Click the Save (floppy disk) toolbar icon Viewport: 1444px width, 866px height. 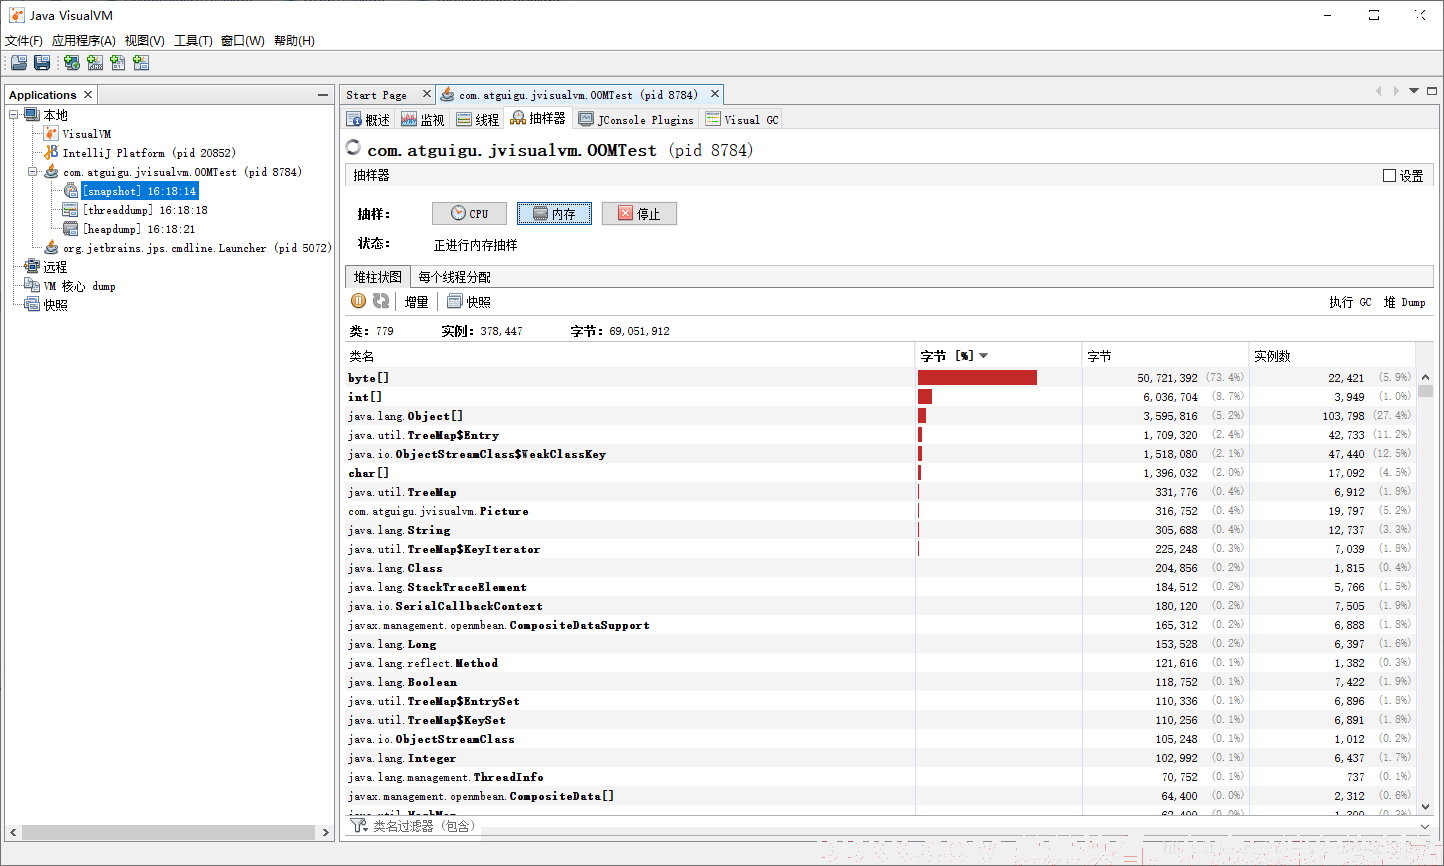pyautogui.click(x=42, y=62)
